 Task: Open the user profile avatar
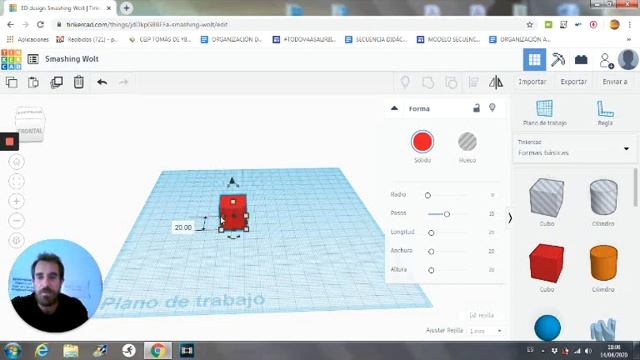tap(628, 60)
